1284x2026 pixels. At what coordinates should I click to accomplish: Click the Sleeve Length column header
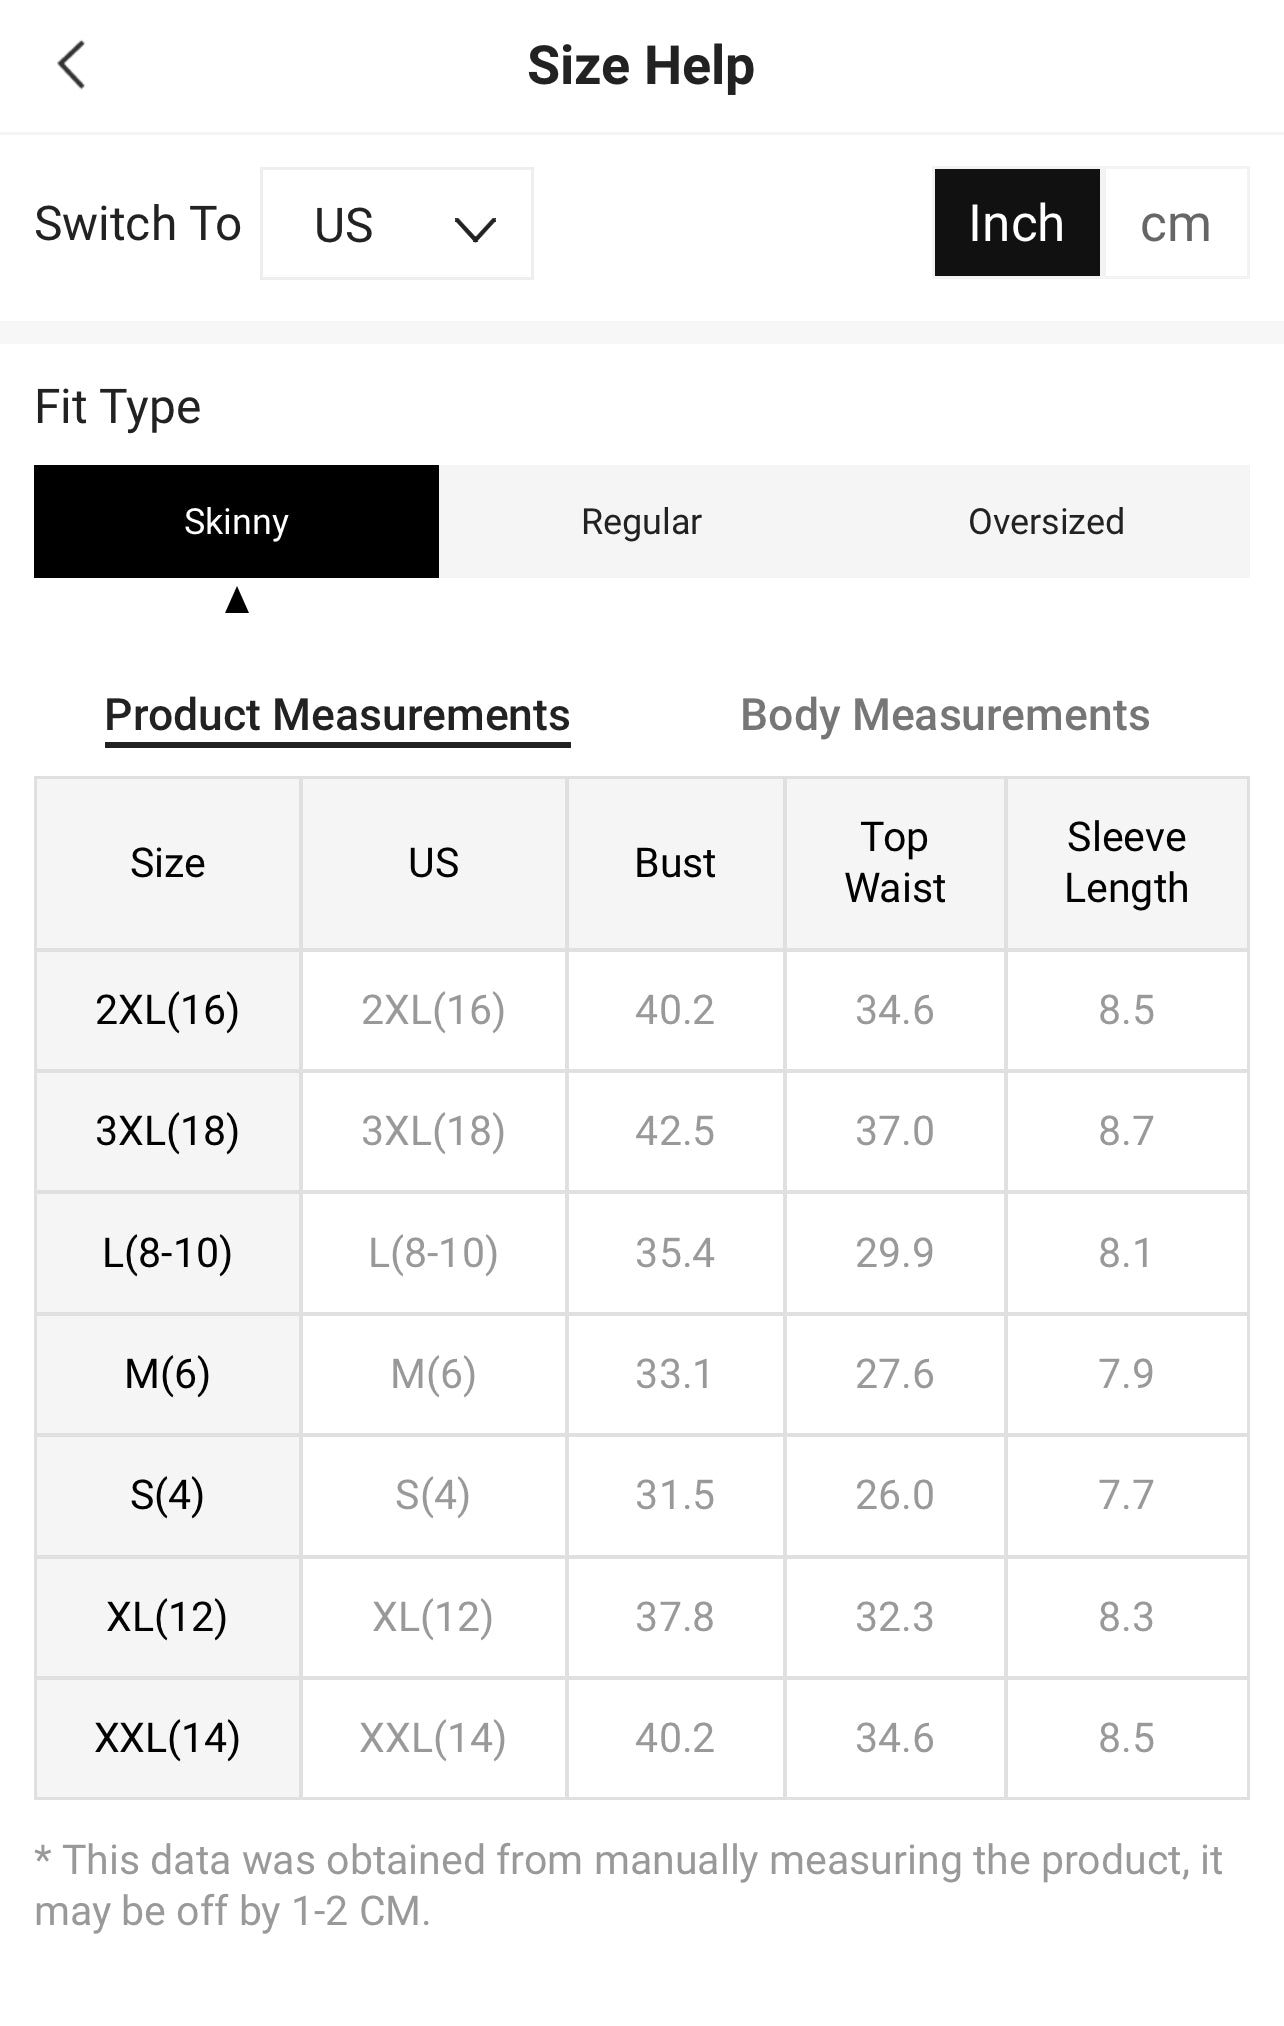click(x=1126, y=863)
